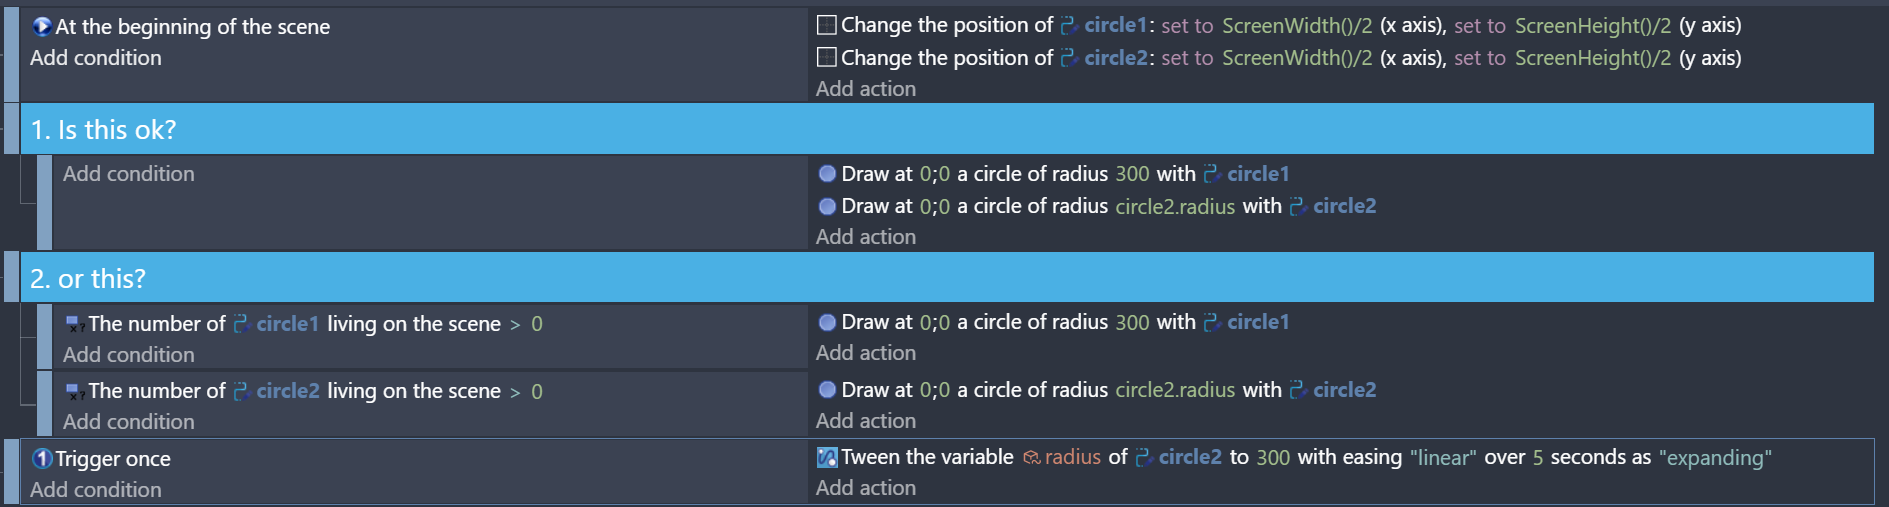The width and height of the screenshot is (1889, 507).
Task: Edit the "linear" easing parameter
Action: tap(1443, 458)
